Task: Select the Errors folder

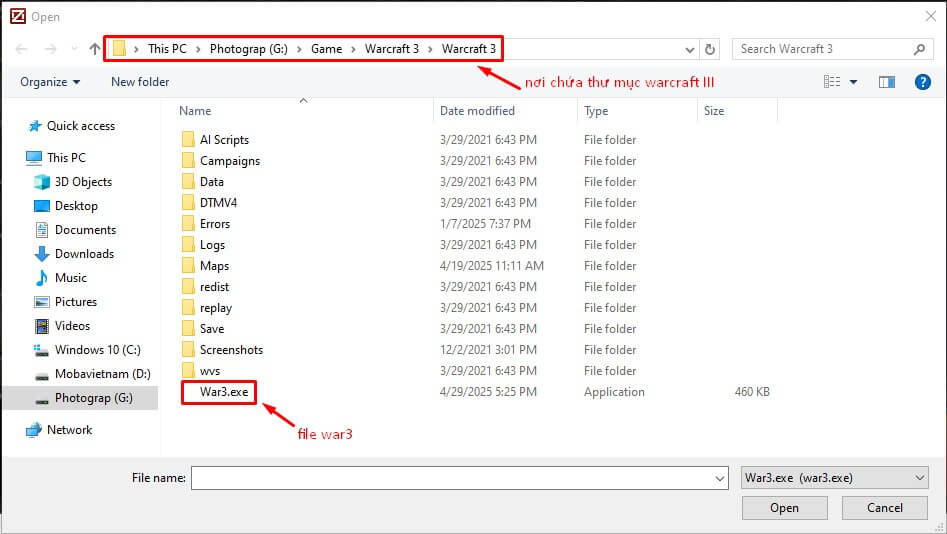Action: point(215,224)
